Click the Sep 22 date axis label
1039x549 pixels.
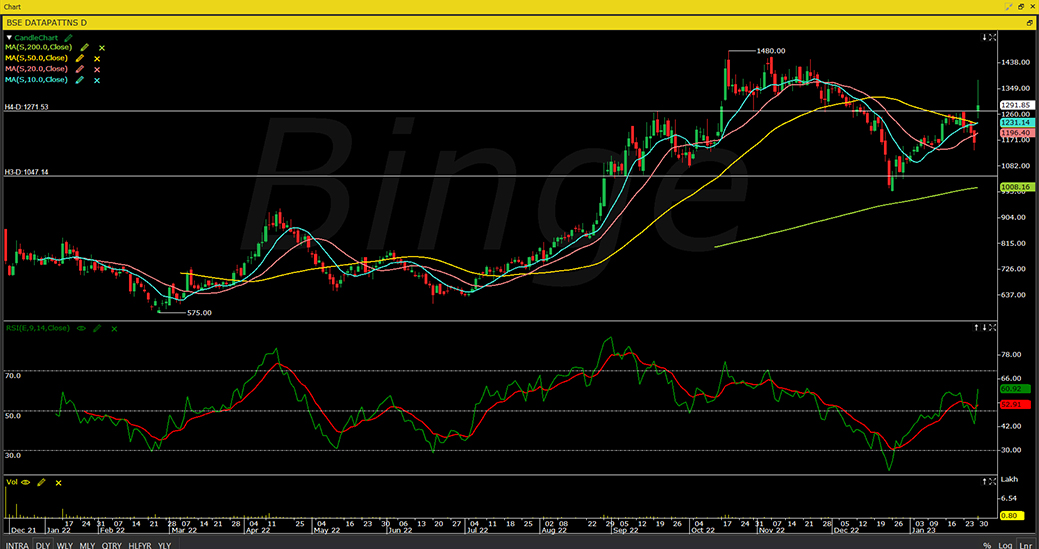[628, 530]
